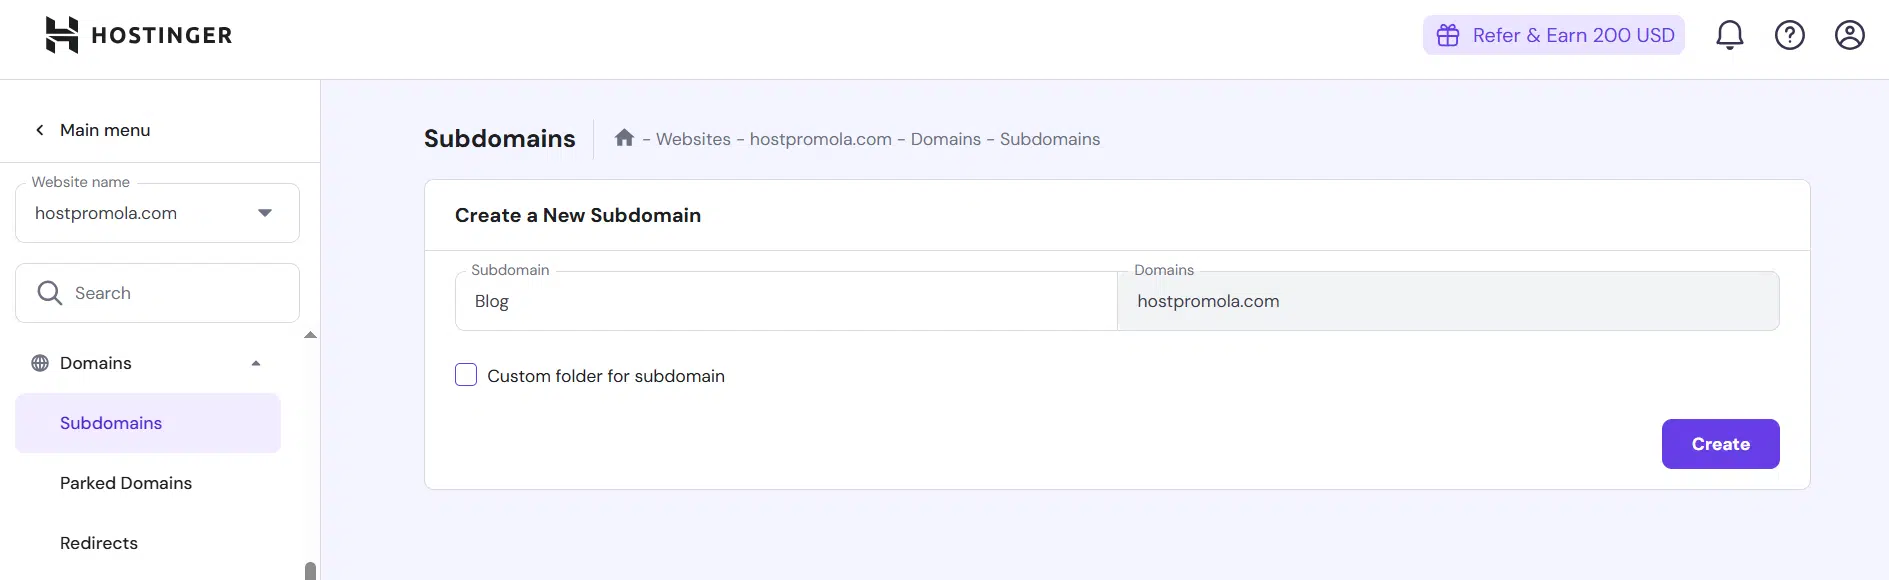The width and height of the screenshot is (1889, 580).
Task: Focus the sidebar Search field
Action: [157, 293]
